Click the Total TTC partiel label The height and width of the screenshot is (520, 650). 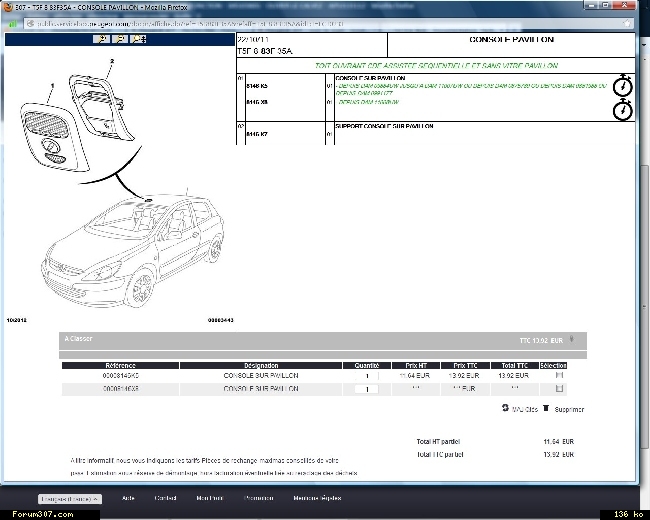pyautogui.click(x=440, y=454)
